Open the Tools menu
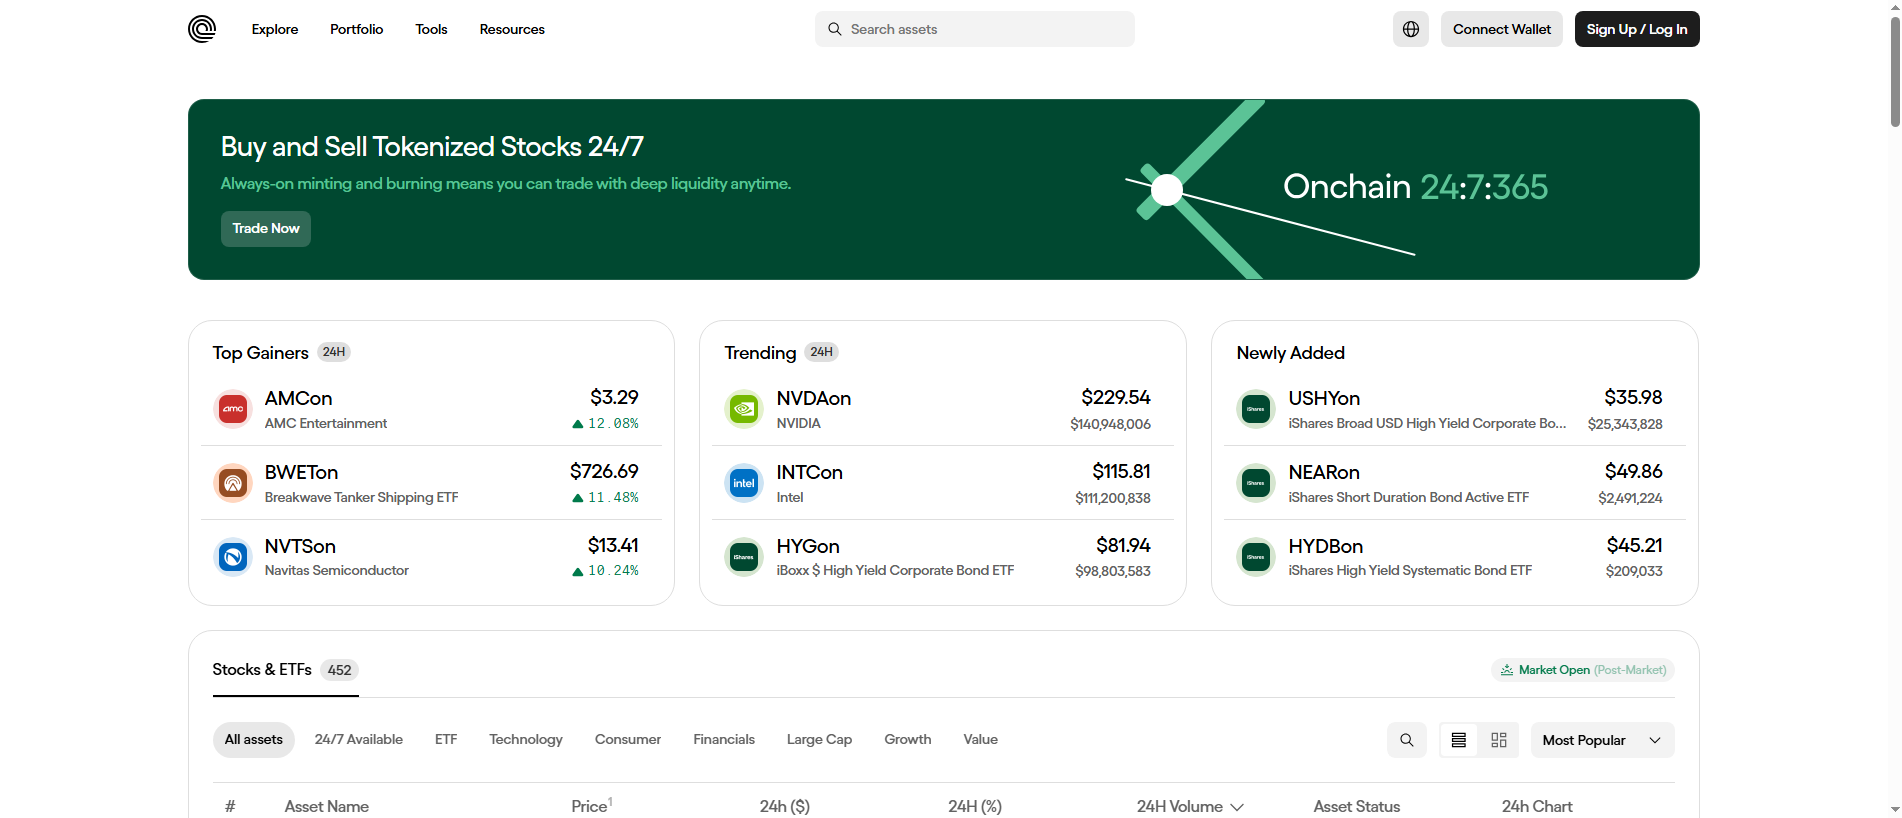This screenshot has height=818, width=1902. 431,29
